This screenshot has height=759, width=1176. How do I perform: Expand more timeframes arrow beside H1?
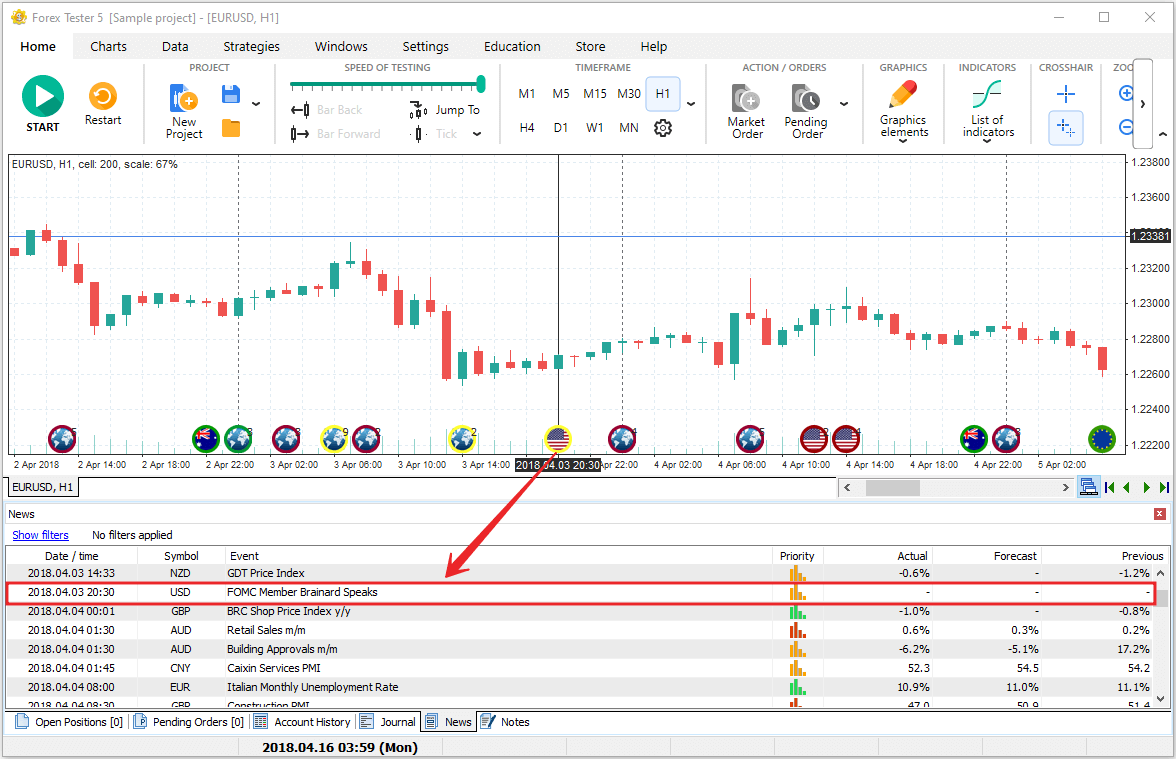click(691, 104)
